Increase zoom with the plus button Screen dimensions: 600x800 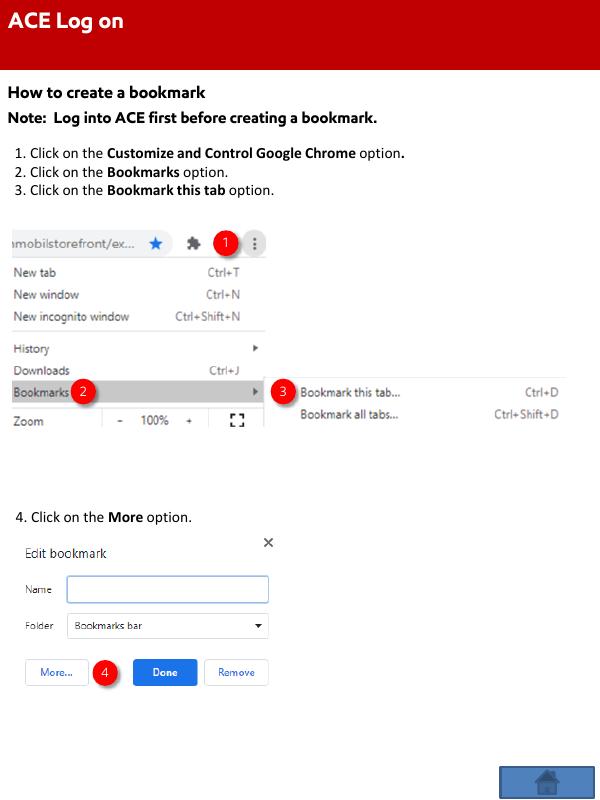pyautogui.click(x=190, y=421)
